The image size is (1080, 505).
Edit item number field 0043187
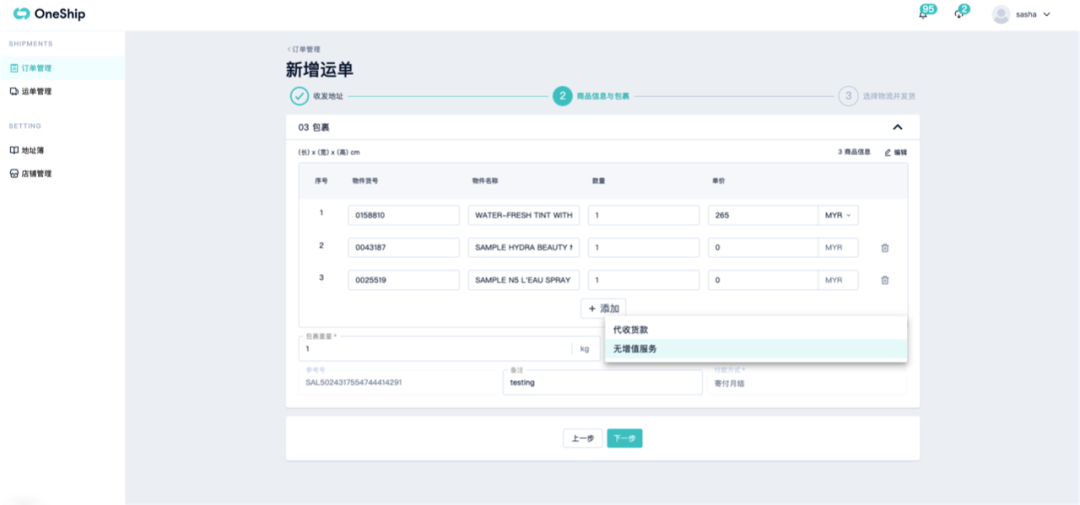point(404,247)
